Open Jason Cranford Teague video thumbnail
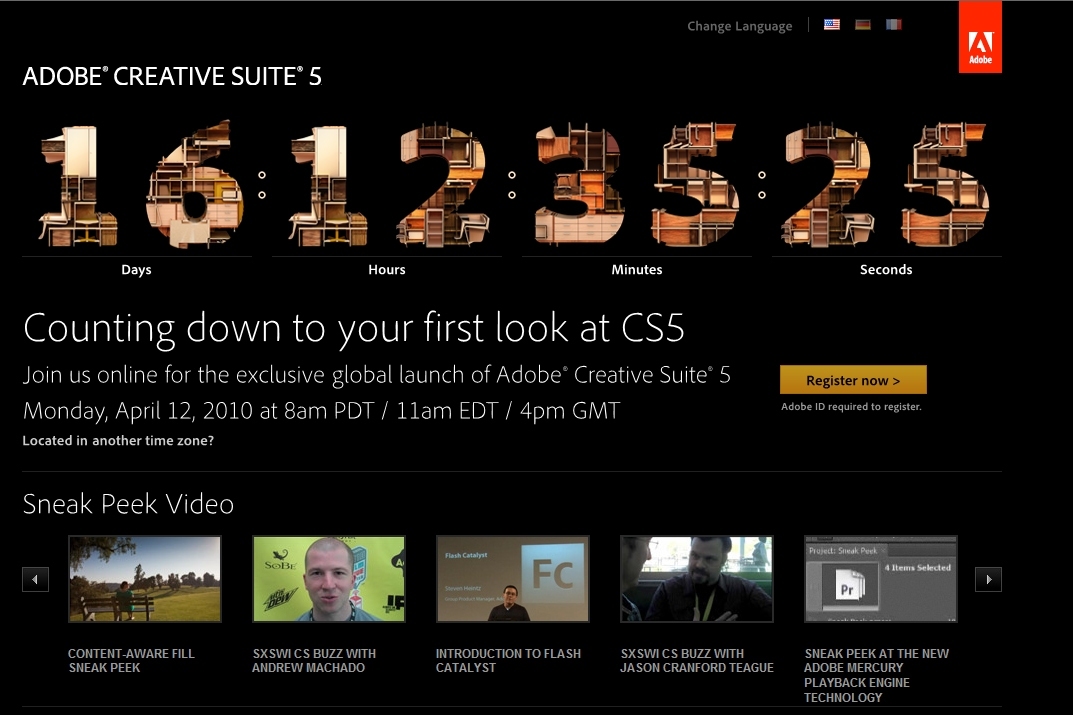 (x=697, y=579)
